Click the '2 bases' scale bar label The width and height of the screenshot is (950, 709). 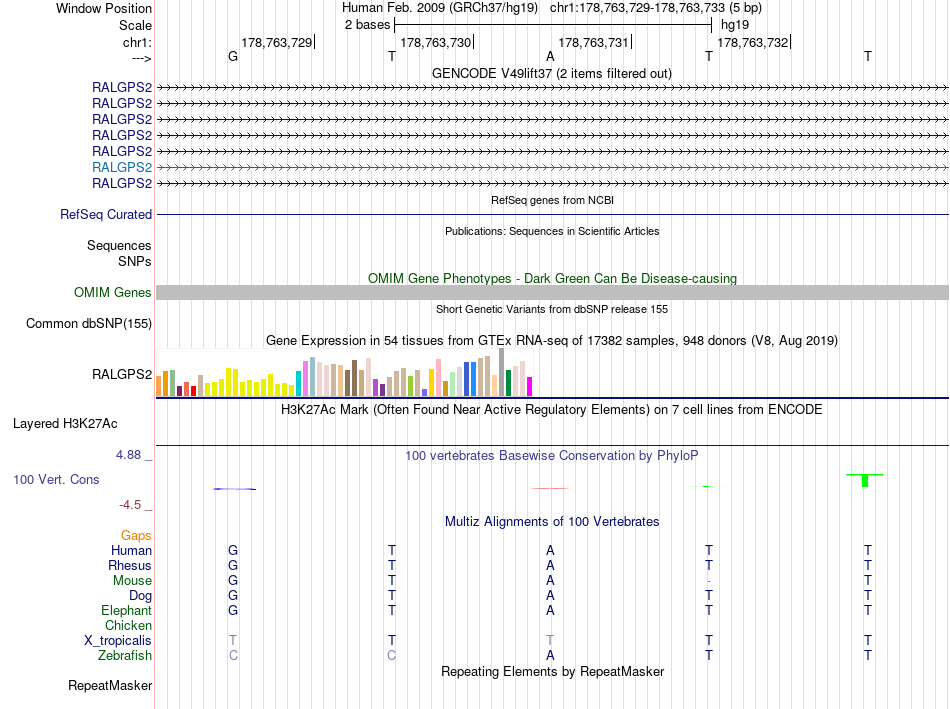(367, 25)
